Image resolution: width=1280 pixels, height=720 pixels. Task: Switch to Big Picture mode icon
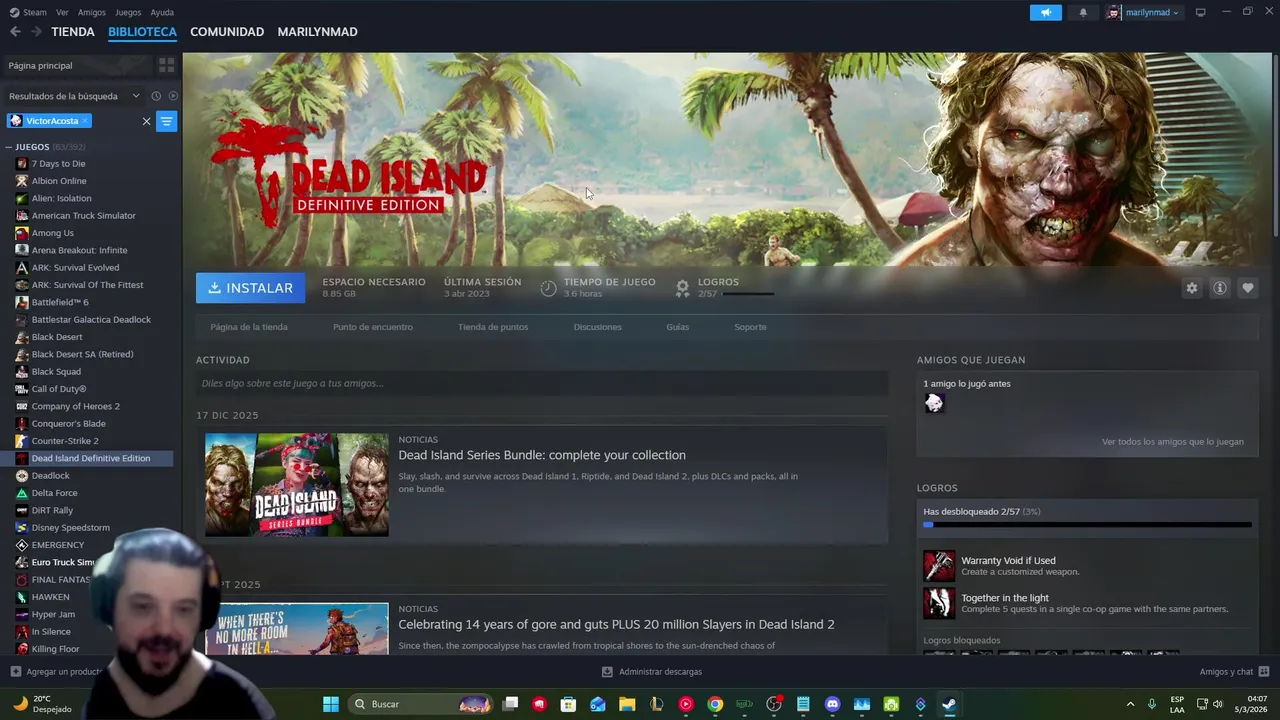[1201, 12]
